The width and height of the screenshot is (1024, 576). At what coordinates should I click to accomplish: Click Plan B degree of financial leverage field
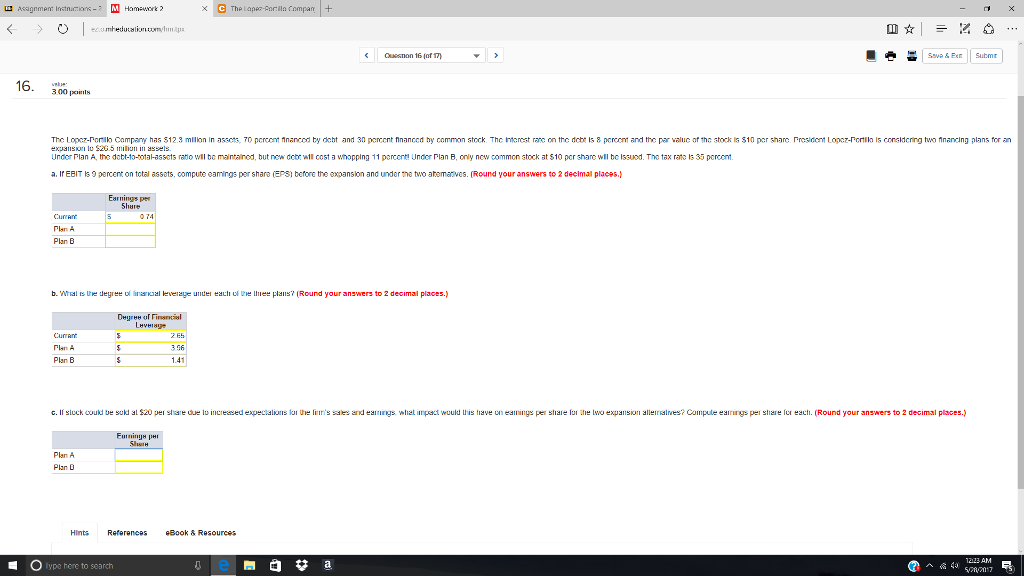click(151, 360)
